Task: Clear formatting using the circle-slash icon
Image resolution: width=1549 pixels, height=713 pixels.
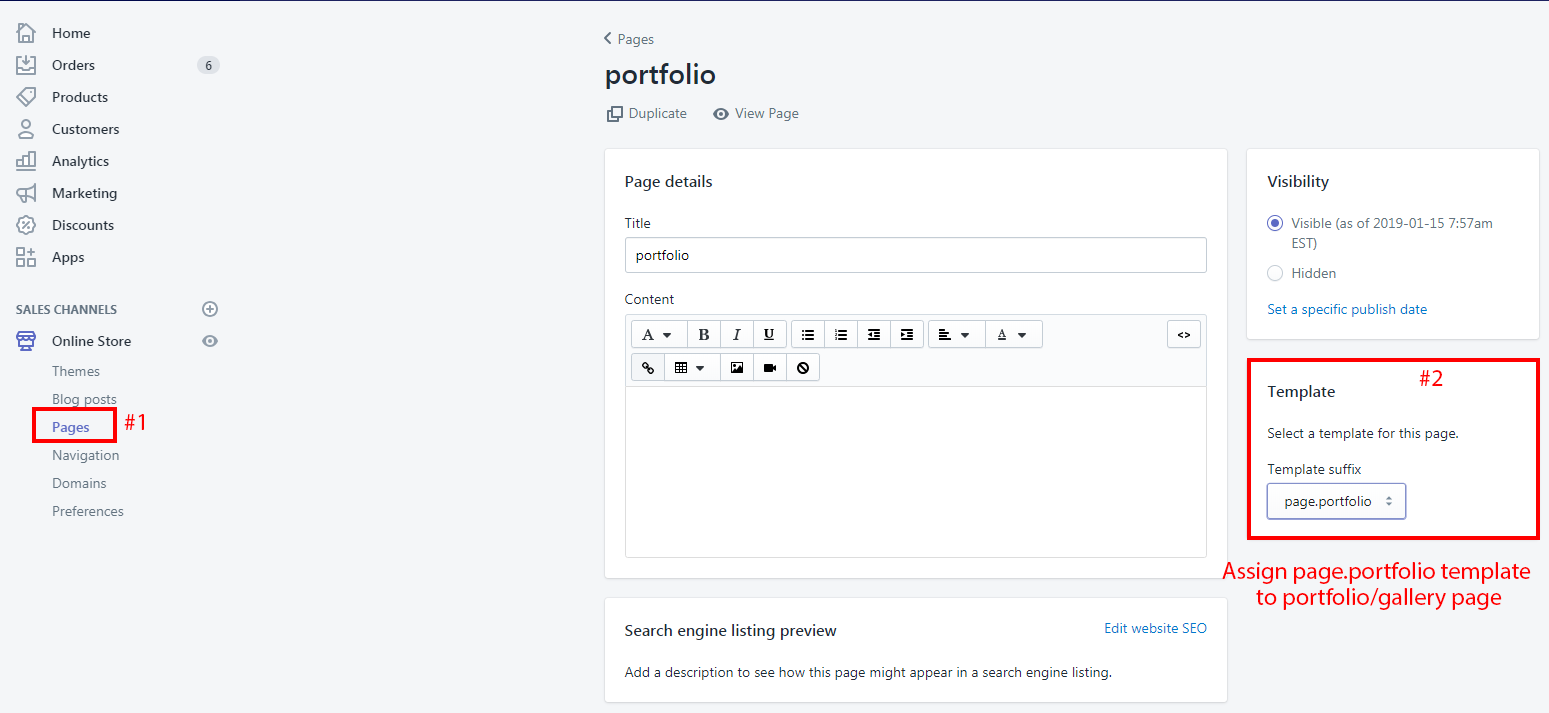Action: click(803, 368)
